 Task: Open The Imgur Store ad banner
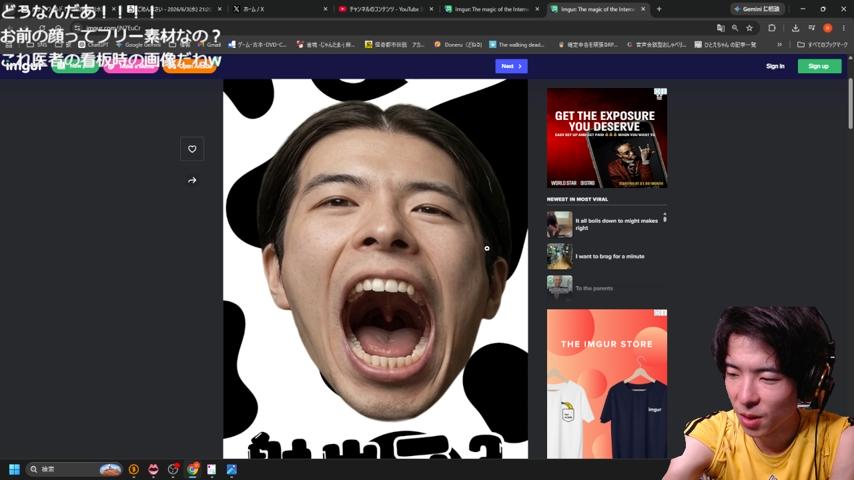(x=607, y=384)
